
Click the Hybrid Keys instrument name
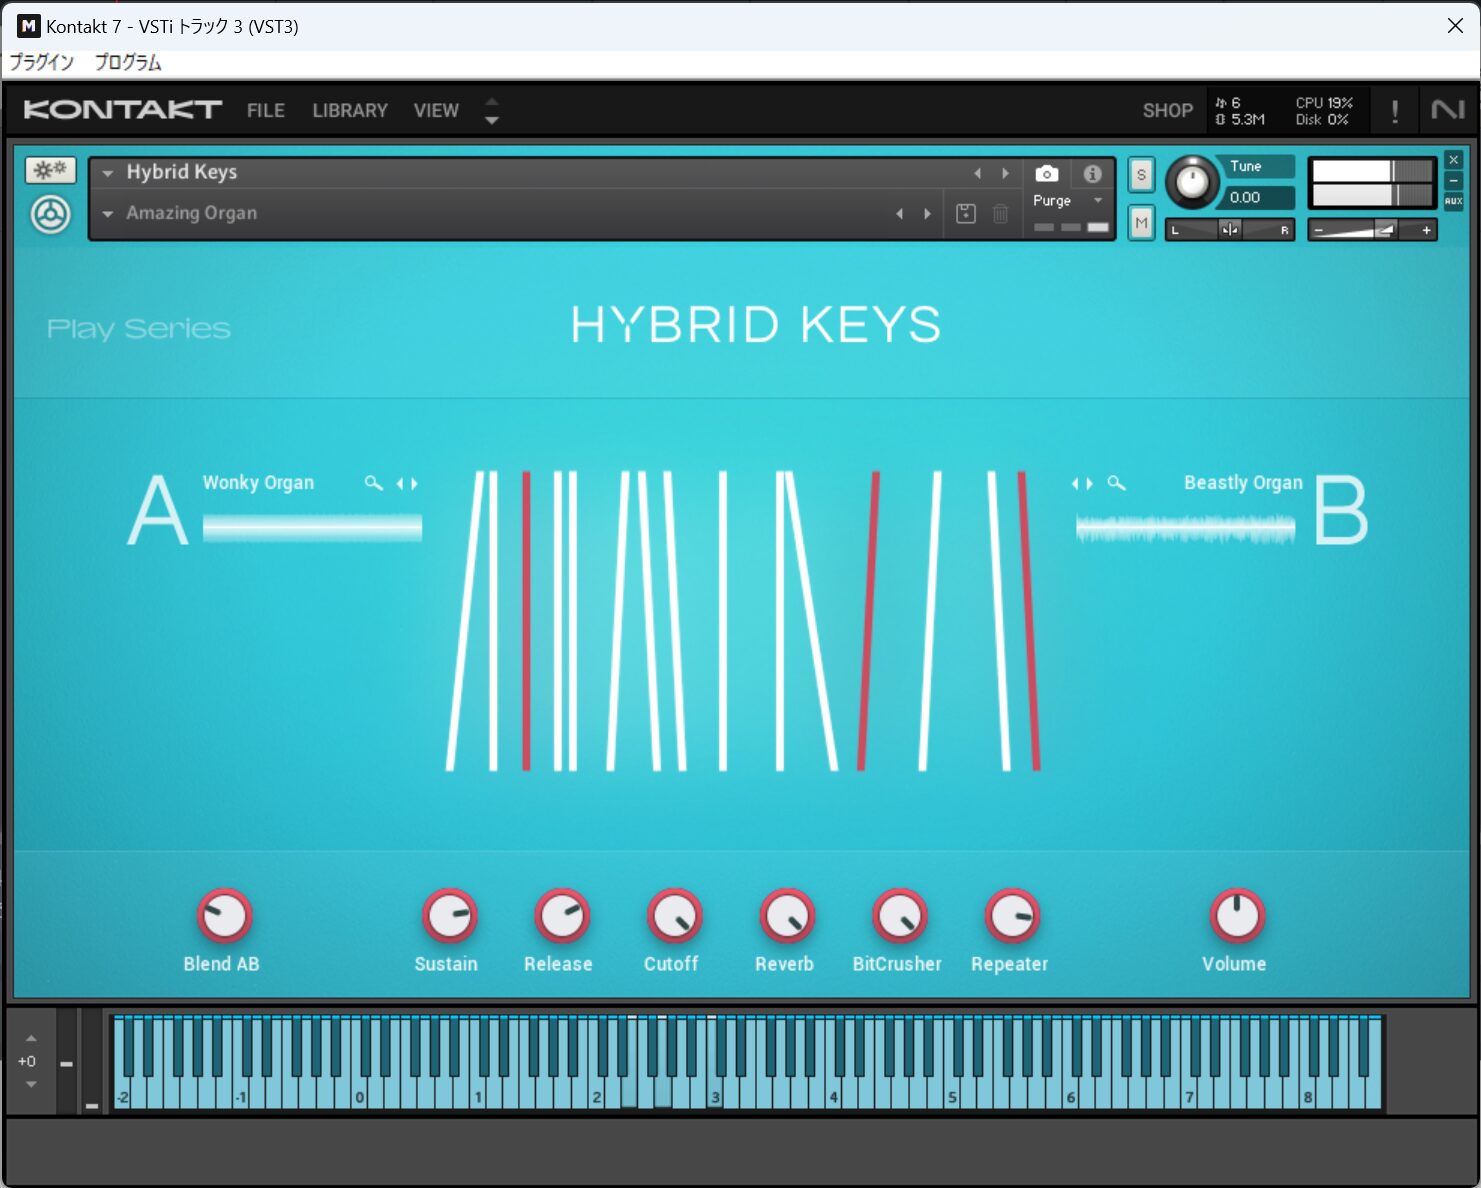pyautogui.click(x=182, y=172)
